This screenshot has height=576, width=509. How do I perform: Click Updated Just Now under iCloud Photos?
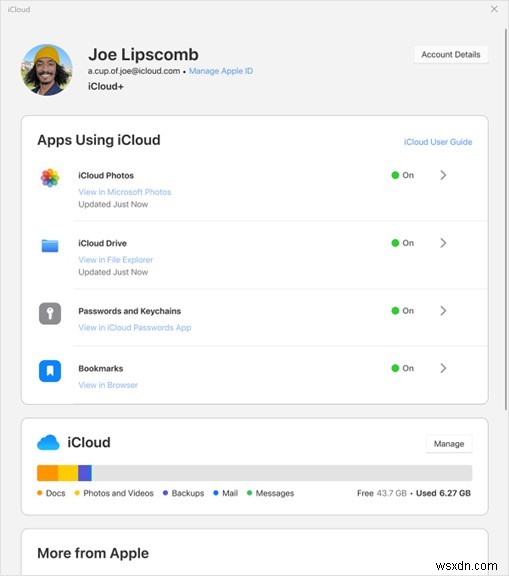coord(113,204)
